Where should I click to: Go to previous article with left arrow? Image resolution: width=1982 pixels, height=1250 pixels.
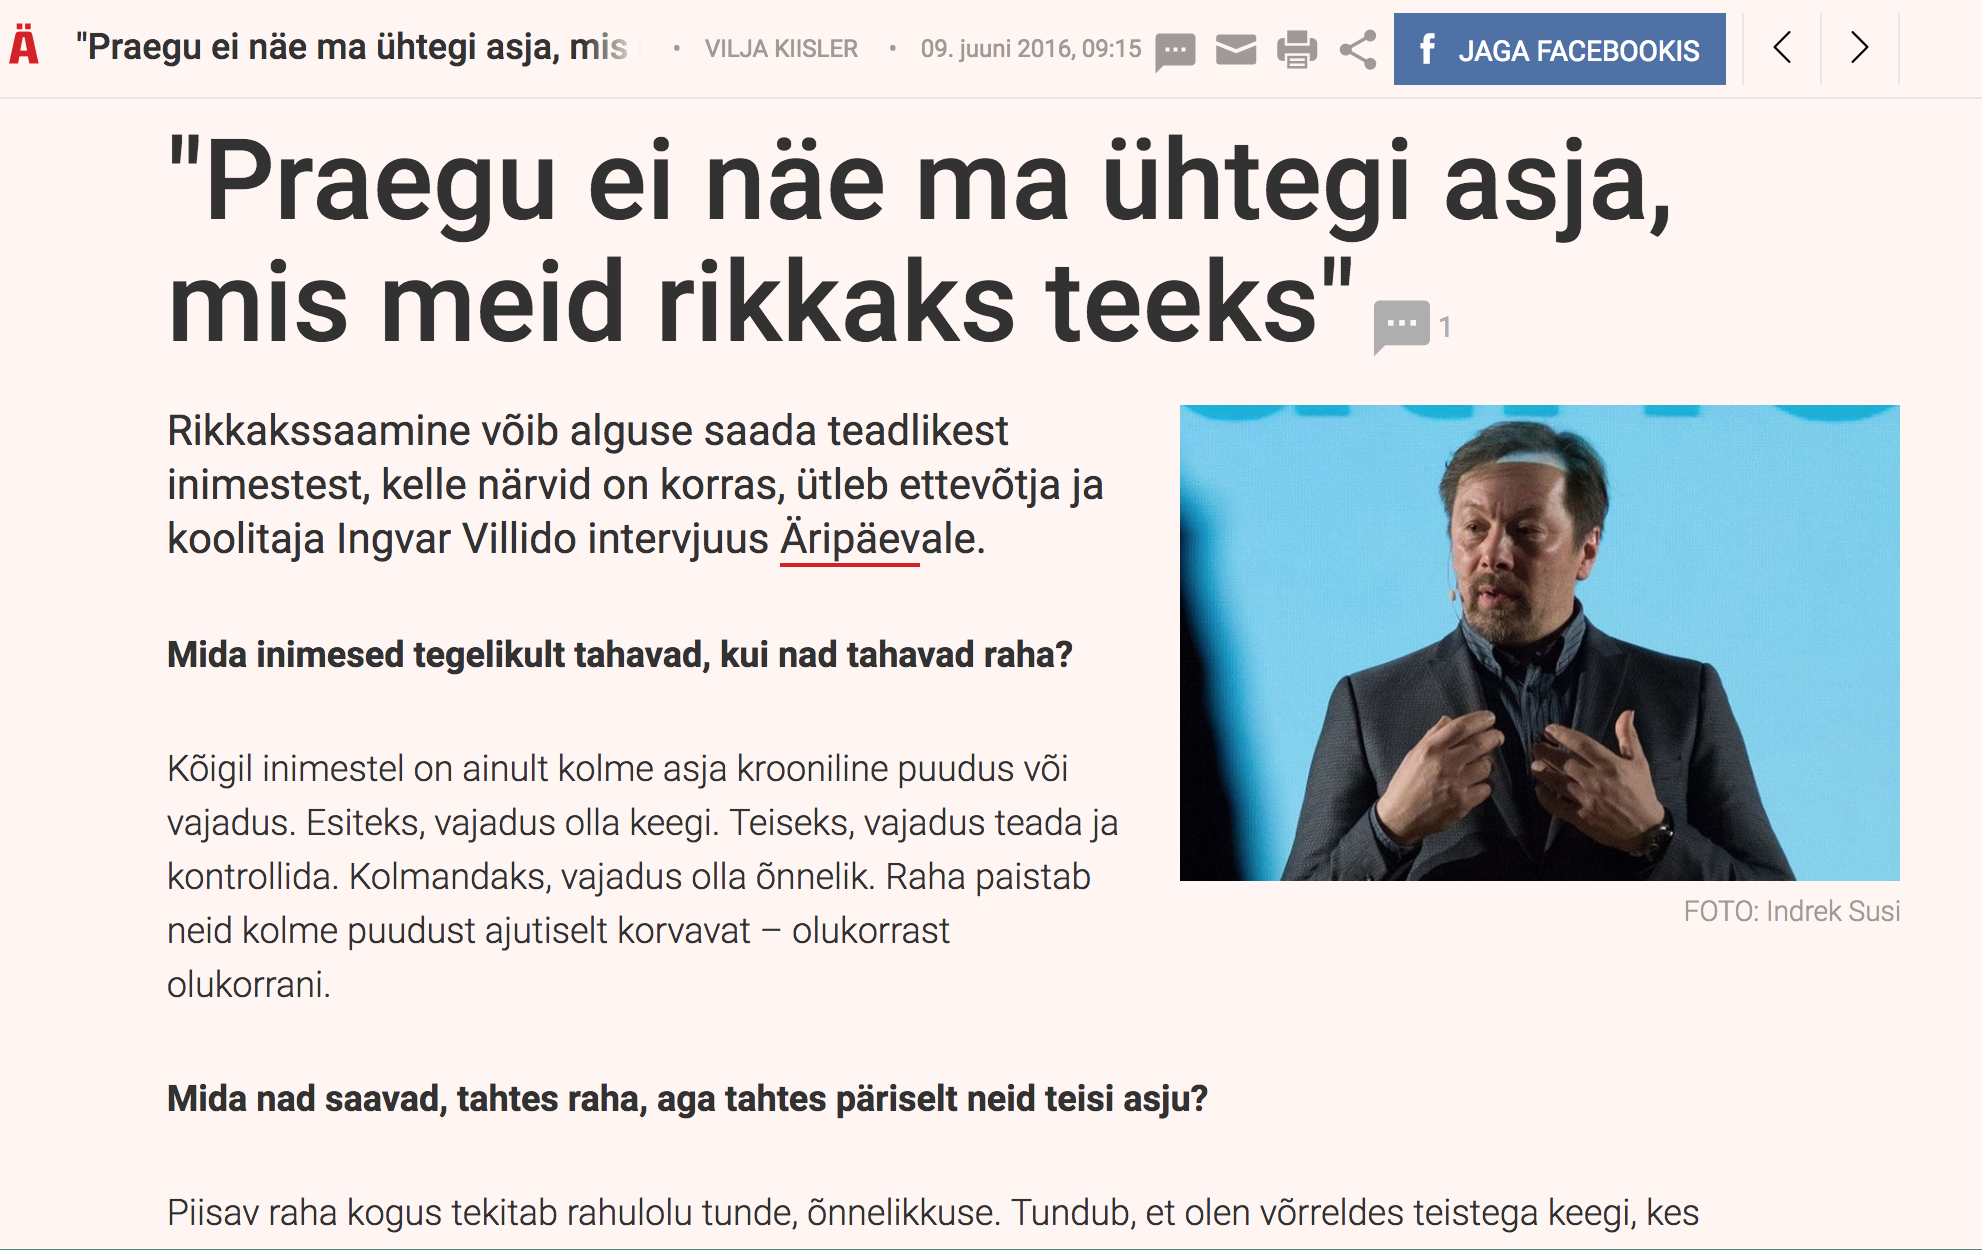[x=1782, y=48]
